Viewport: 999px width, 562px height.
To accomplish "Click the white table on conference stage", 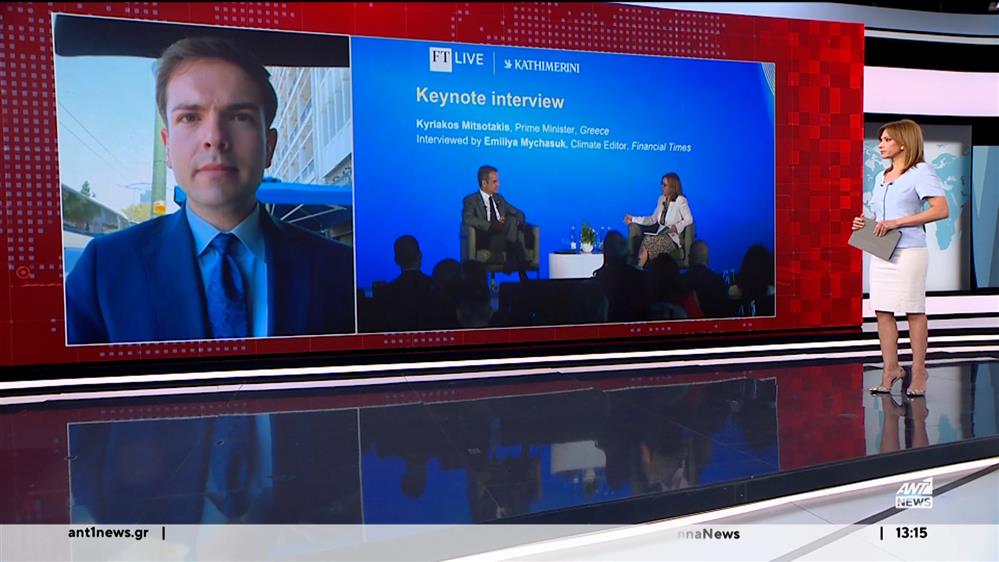I will click(576, 265).
